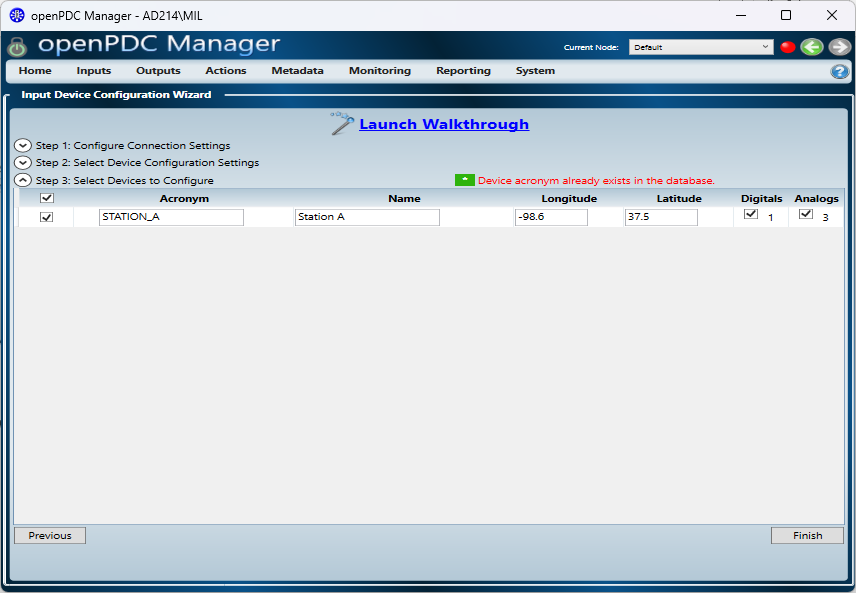Viewport: 856px width, 593px height.
Task: Click the red connection status indicator
Action: [787, 47]
